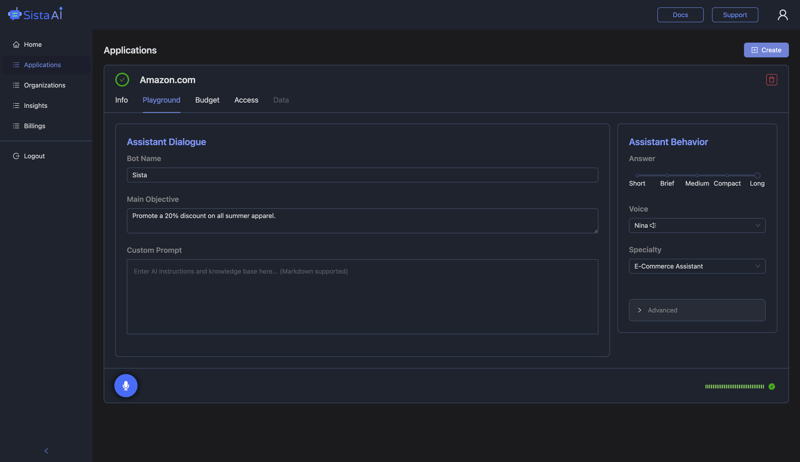Click the Applications list icon in sidebar

click(x=16, y=65)
